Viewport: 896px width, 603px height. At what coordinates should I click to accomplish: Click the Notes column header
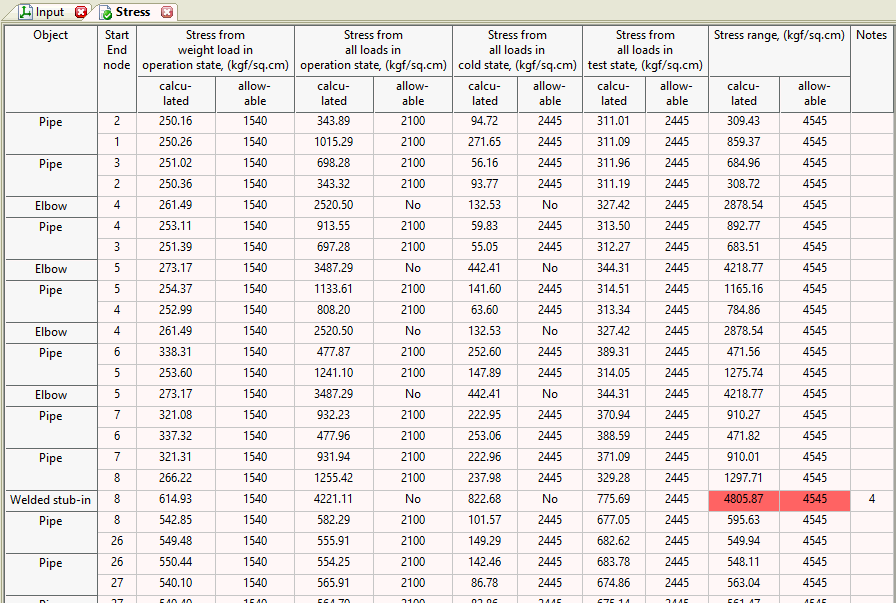click(x=871, y=68)
